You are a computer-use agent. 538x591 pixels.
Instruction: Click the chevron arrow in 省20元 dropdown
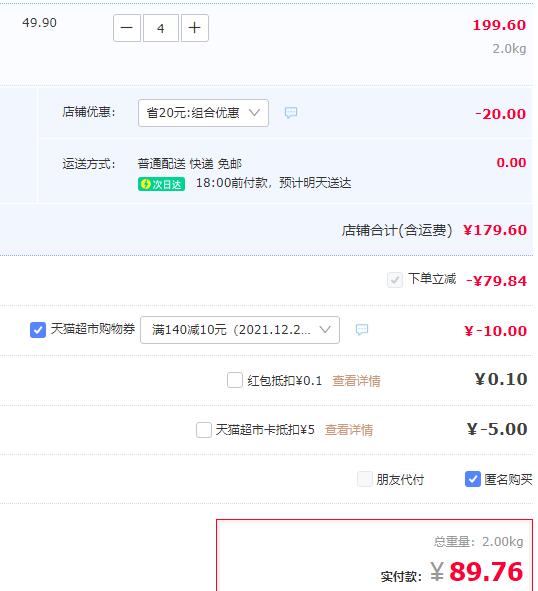click(254, 112)
